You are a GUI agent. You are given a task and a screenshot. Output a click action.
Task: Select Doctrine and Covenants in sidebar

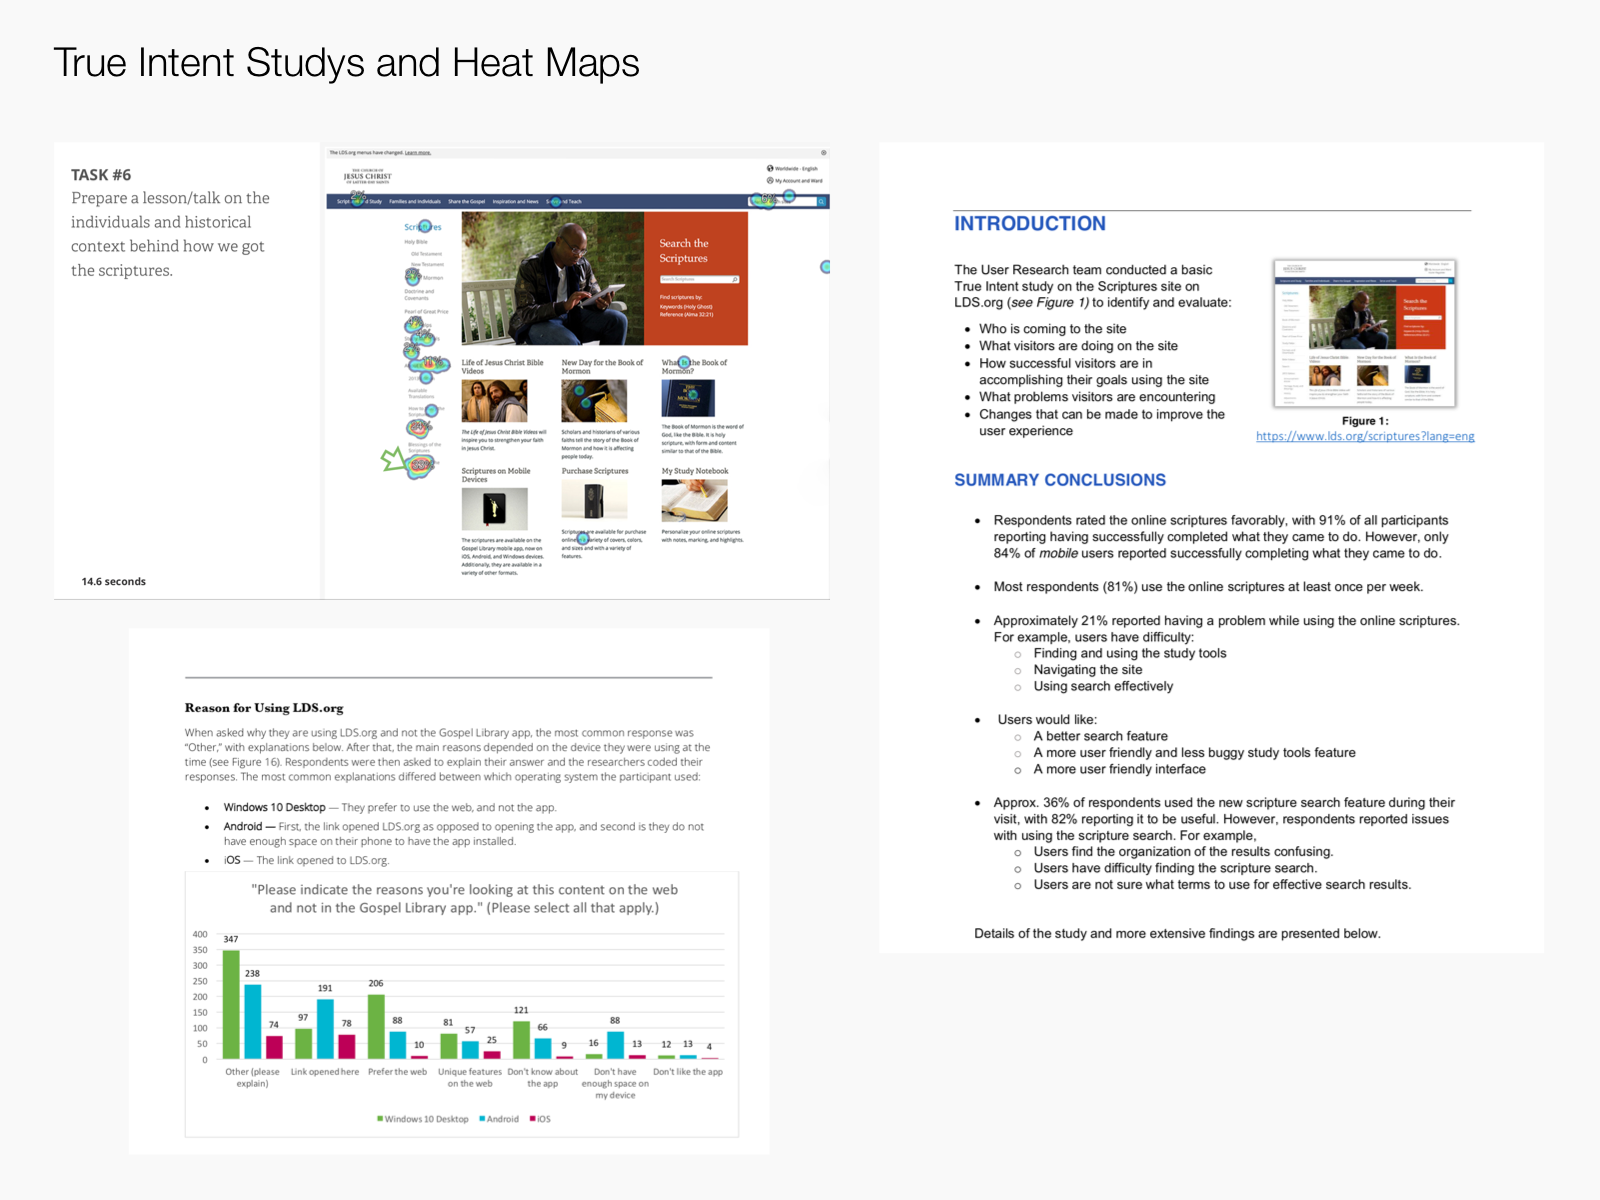click(419, 295)
